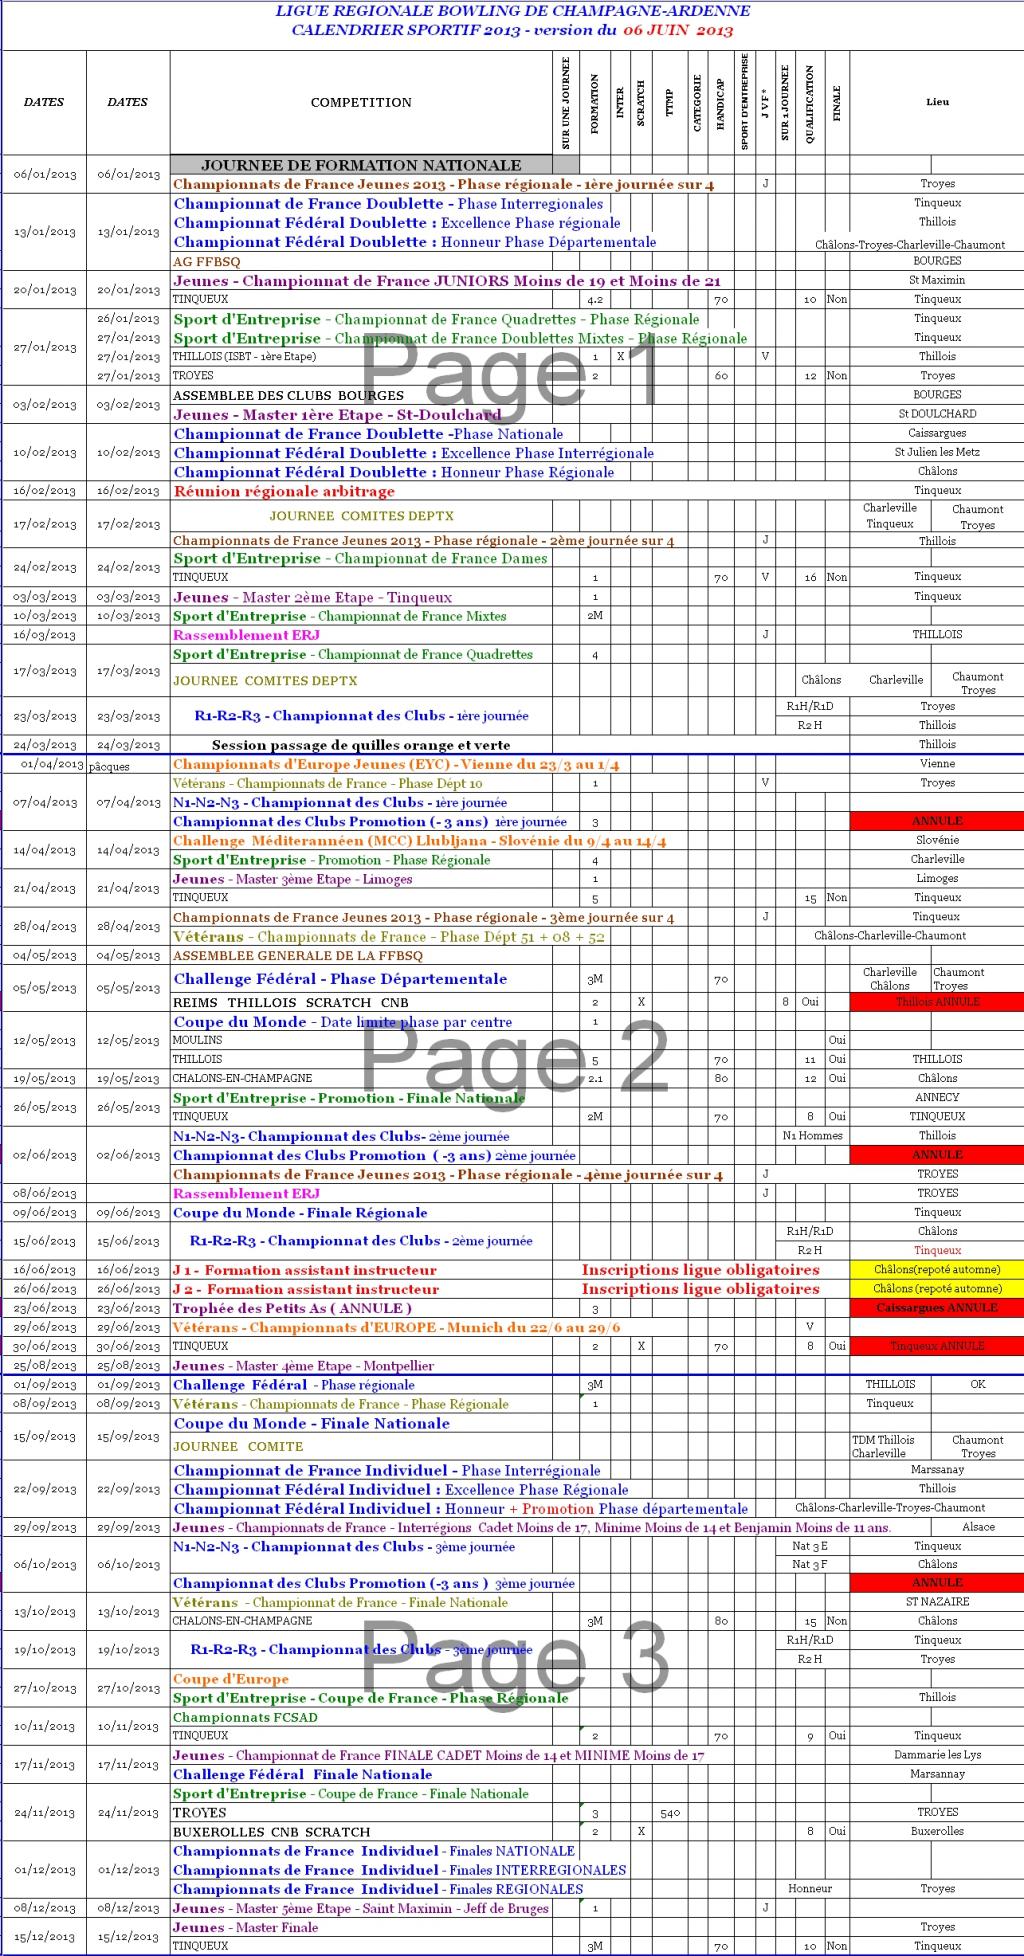Select the 'Honneur' cell in the 01/12/2013 row
This screenshot has height=1956, width=1024.
click(810, 1889)
